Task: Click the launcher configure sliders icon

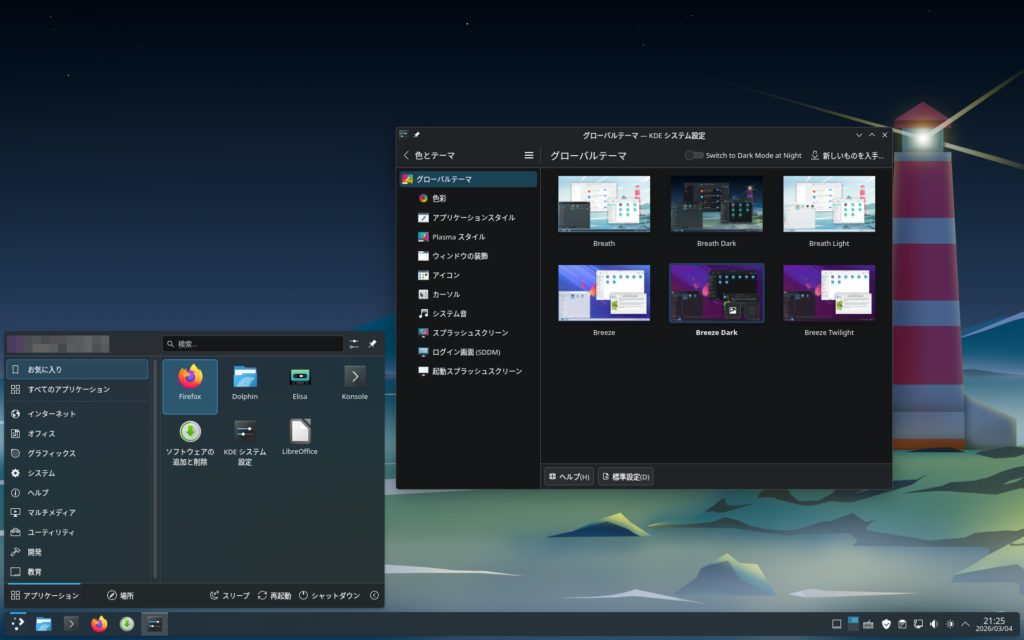Action: (x=354, y=344)
